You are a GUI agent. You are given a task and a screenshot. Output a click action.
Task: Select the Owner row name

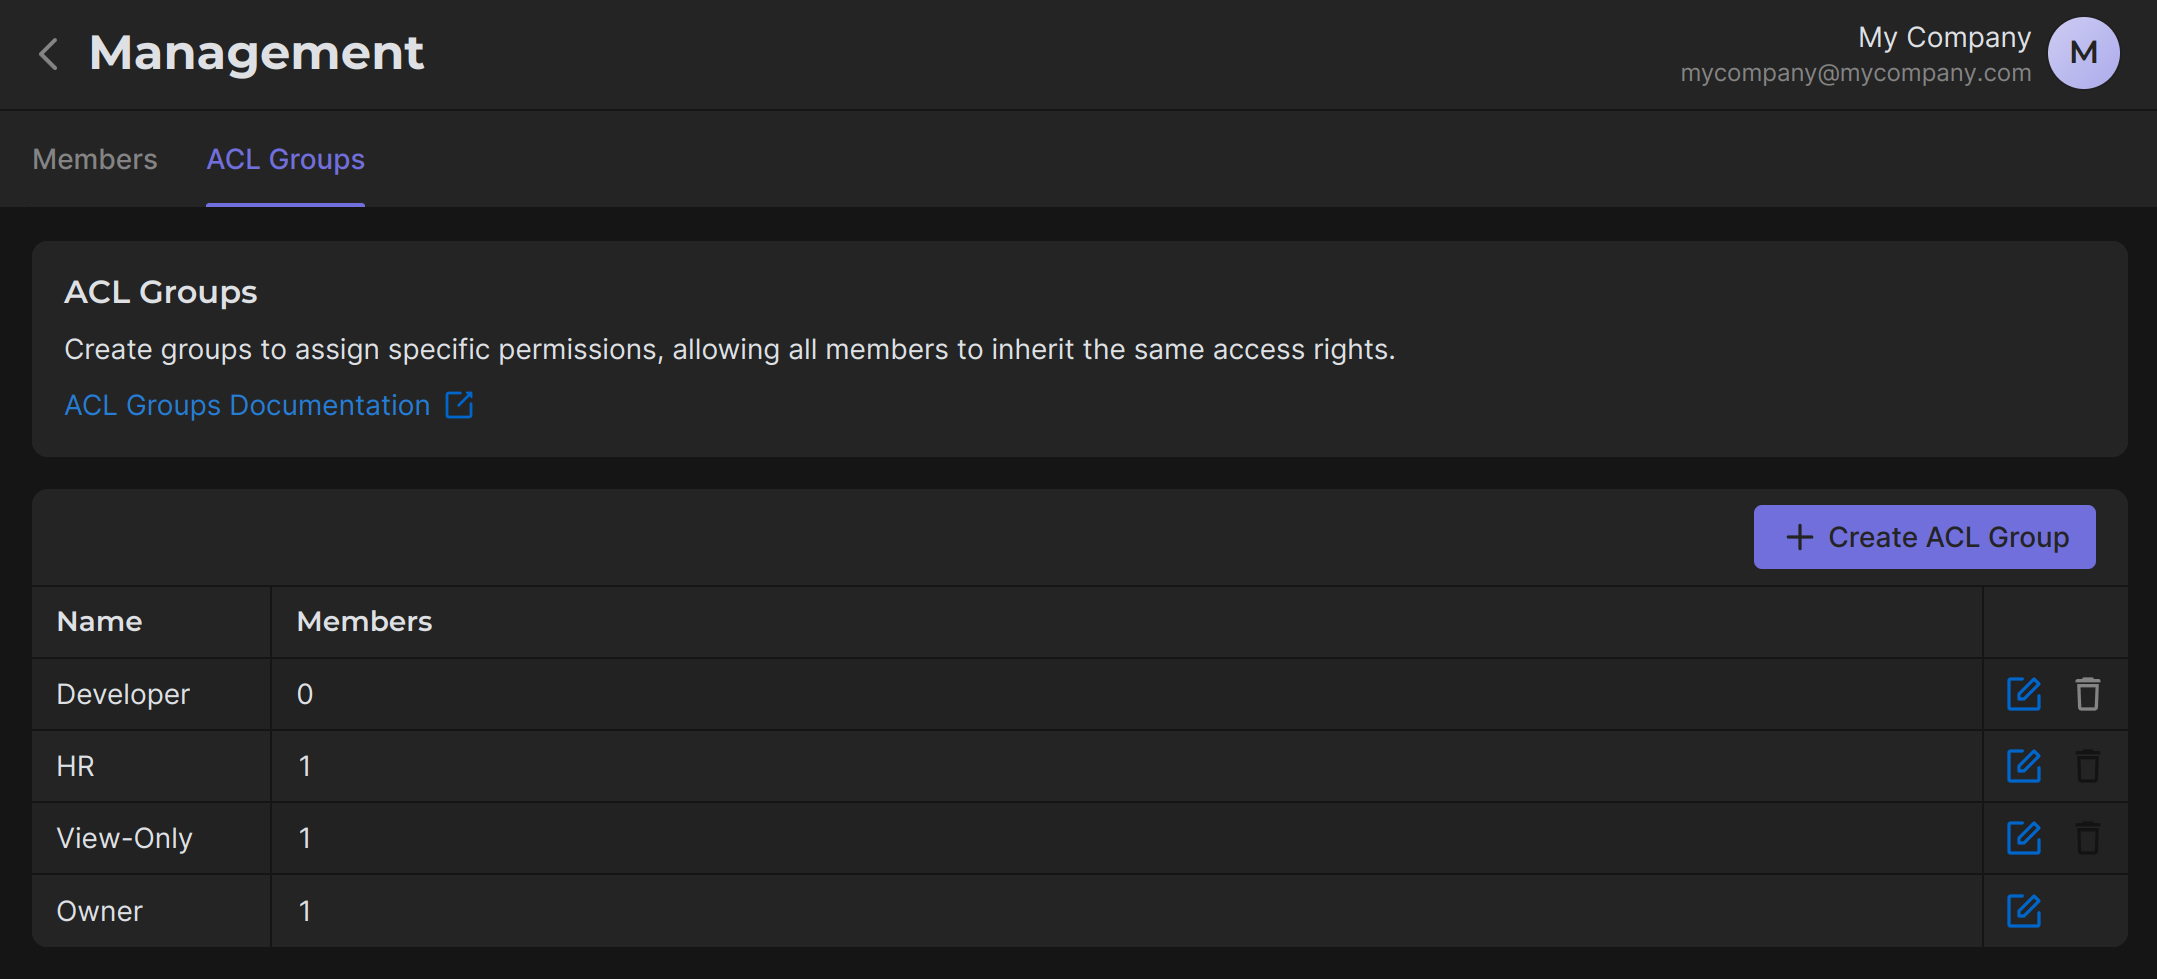100,911
